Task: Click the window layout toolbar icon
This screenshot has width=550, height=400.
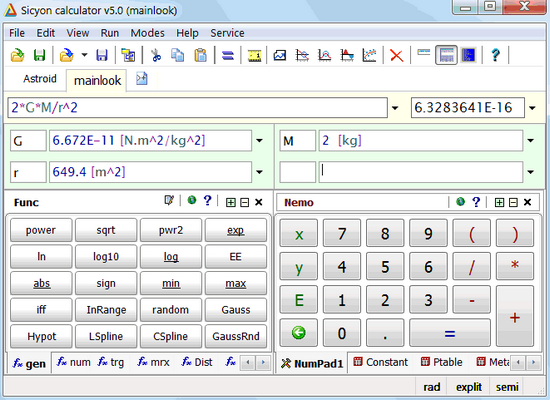Action: click(x=128, y=55)
